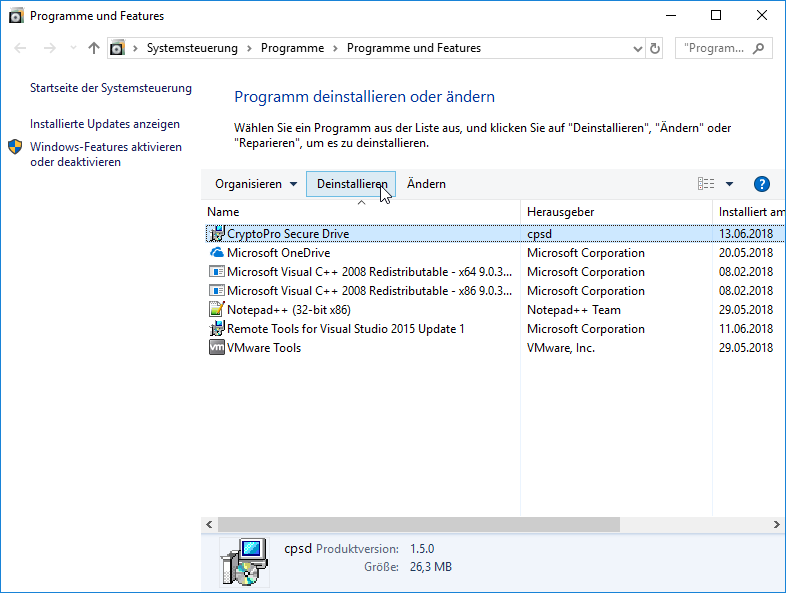
Task: Click the VMware, Inc. publisher cell
Action: 560,348
